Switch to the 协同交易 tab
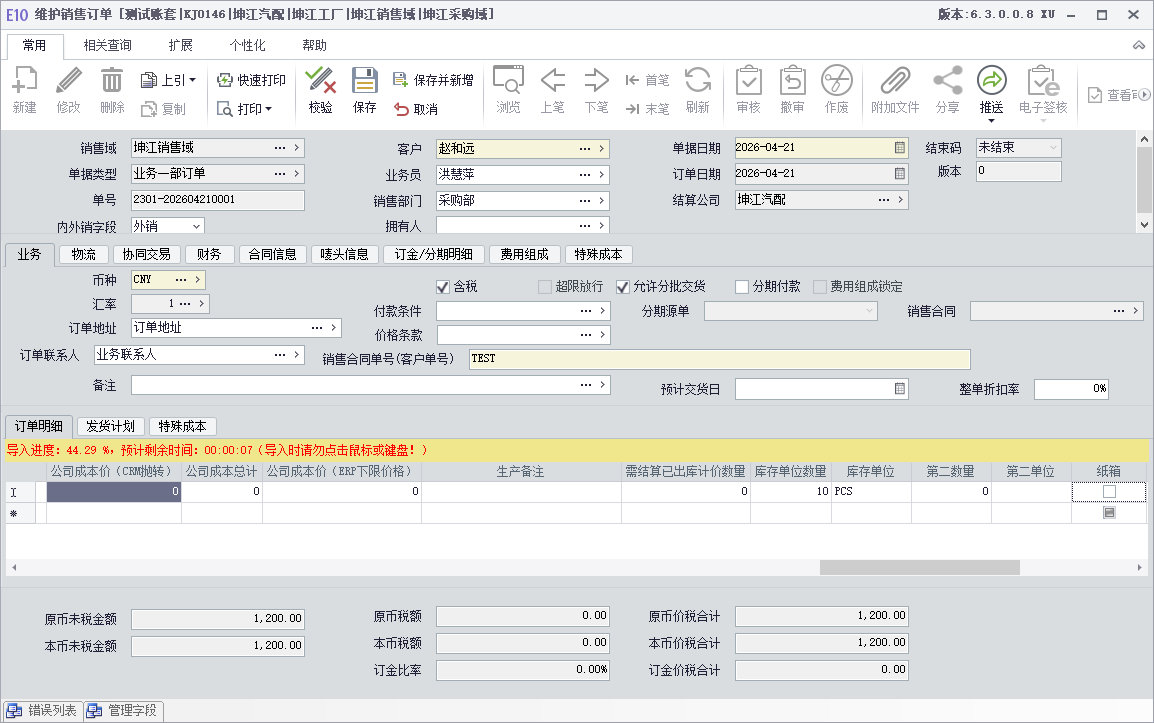This screenshot has width=1154, height=723. click(x=146, y=255)
